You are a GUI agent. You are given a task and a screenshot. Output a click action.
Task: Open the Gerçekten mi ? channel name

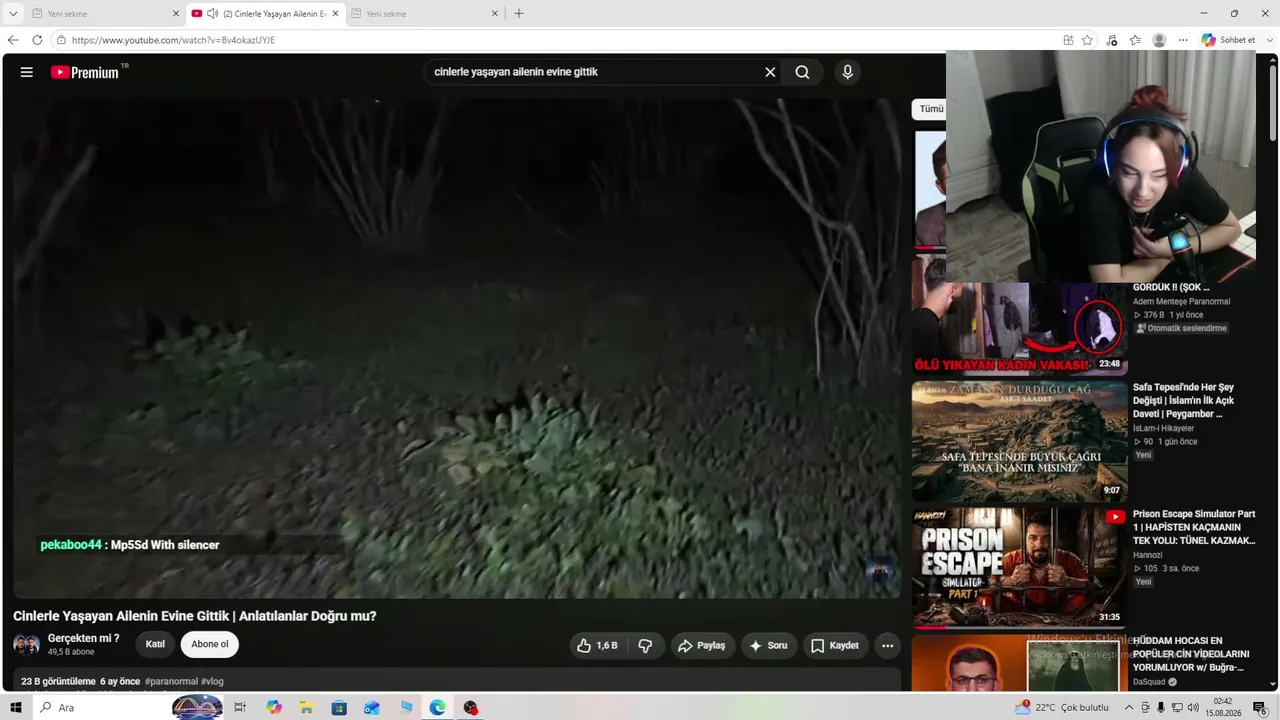84,638
